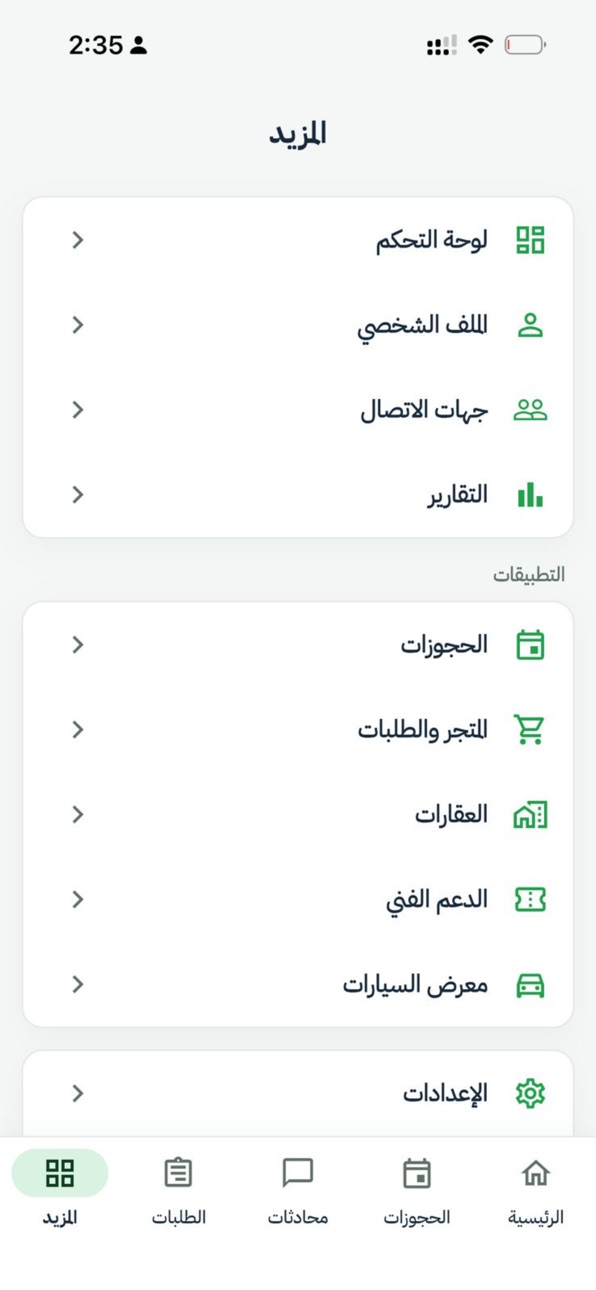Image resolution: width=596 pixels, height=1290 pixels.
Task: Expand the التقارير row chevron arrow
Action: tap(78, 495)
